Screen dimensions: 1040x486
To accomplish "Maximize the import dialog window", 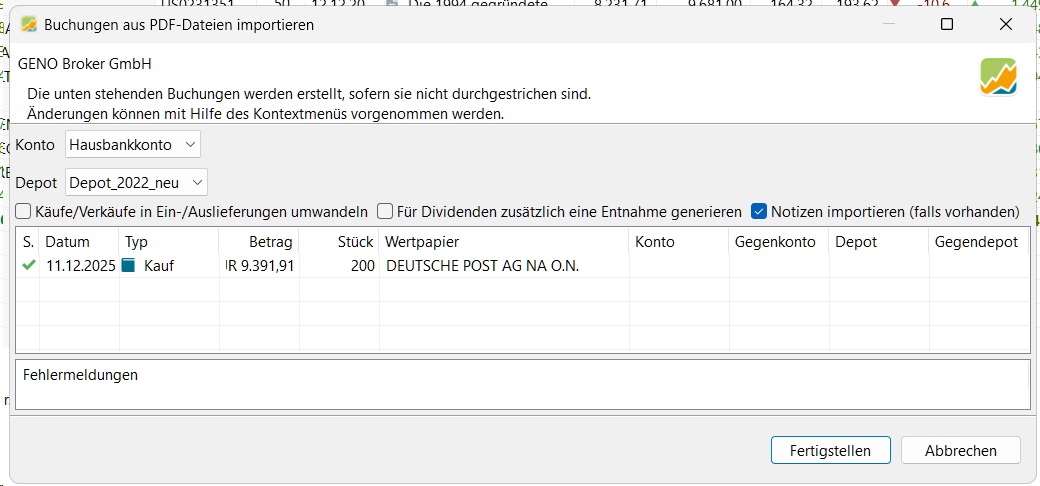I will (x=947, y=24).
